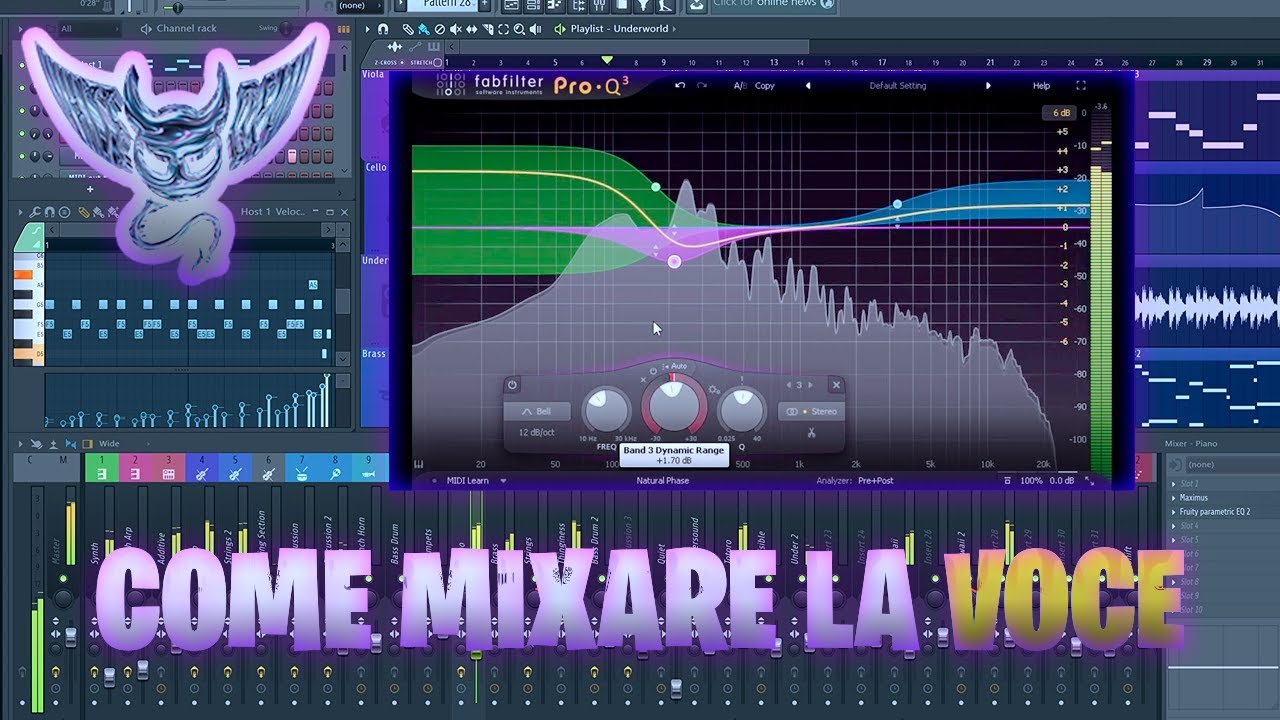Click the 100% gain scale value

click(x=1031, y=481)
